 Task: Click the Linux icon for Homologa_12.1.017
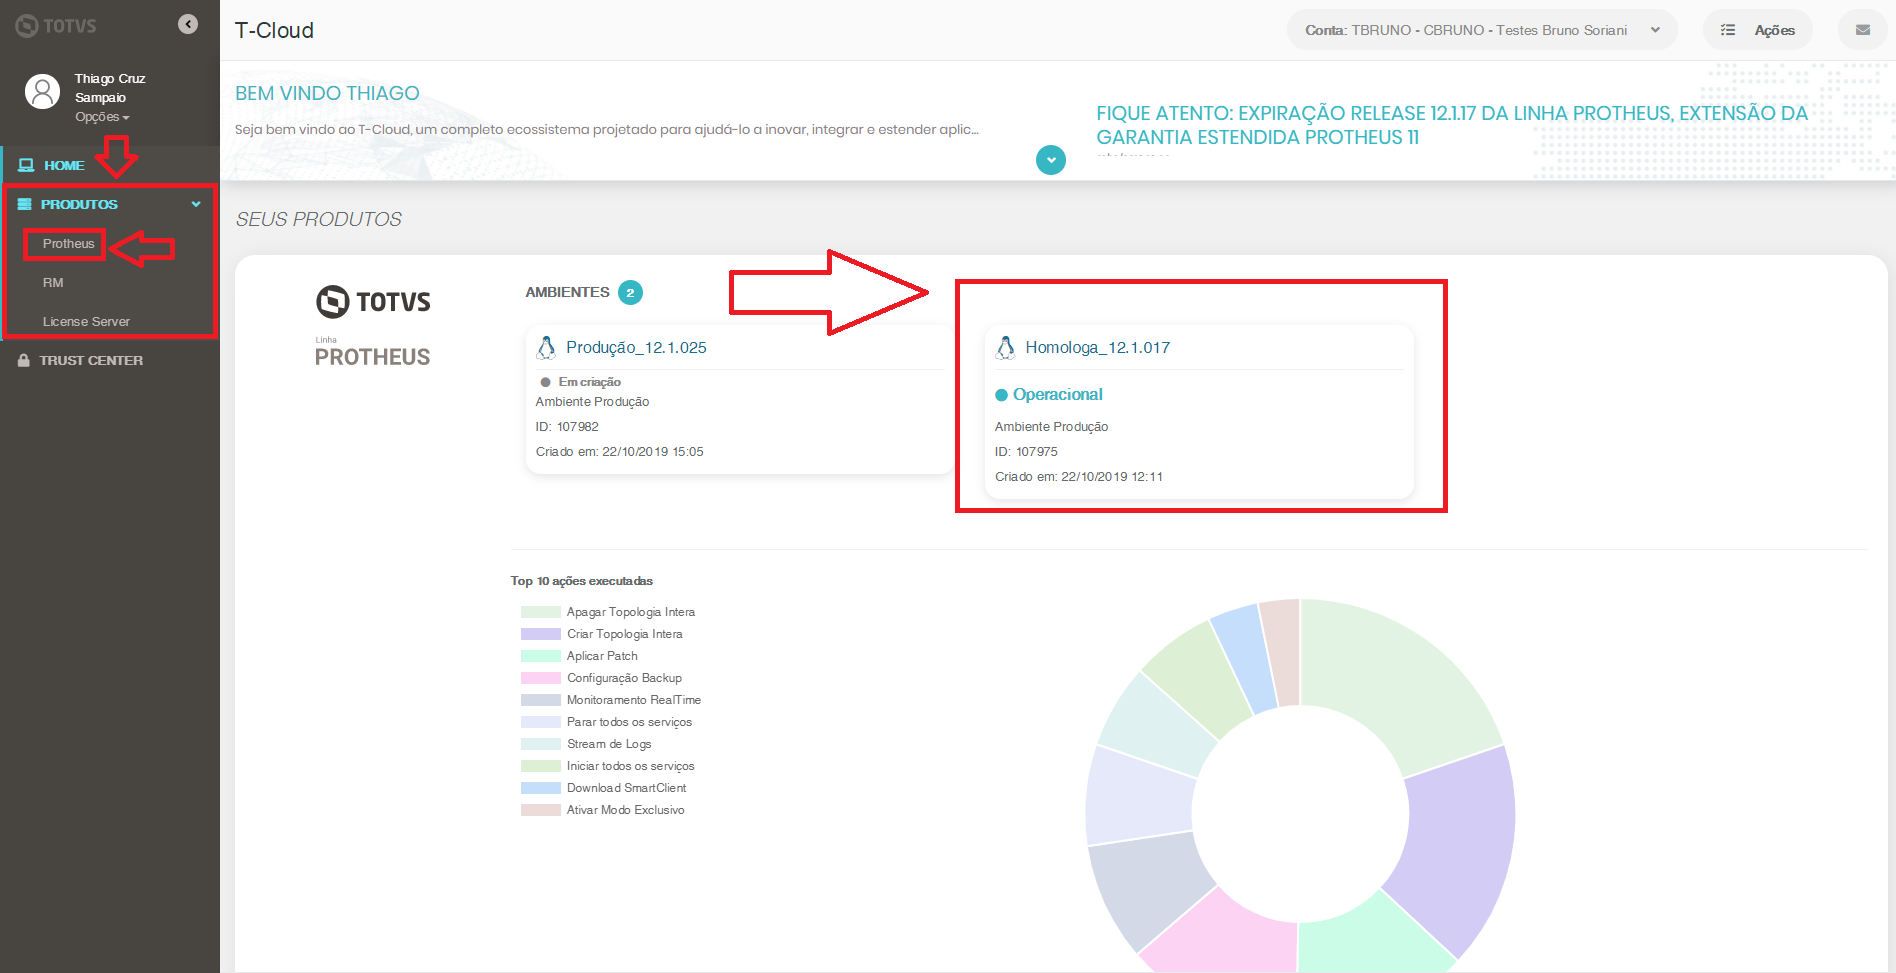(x=1005, y=347)
